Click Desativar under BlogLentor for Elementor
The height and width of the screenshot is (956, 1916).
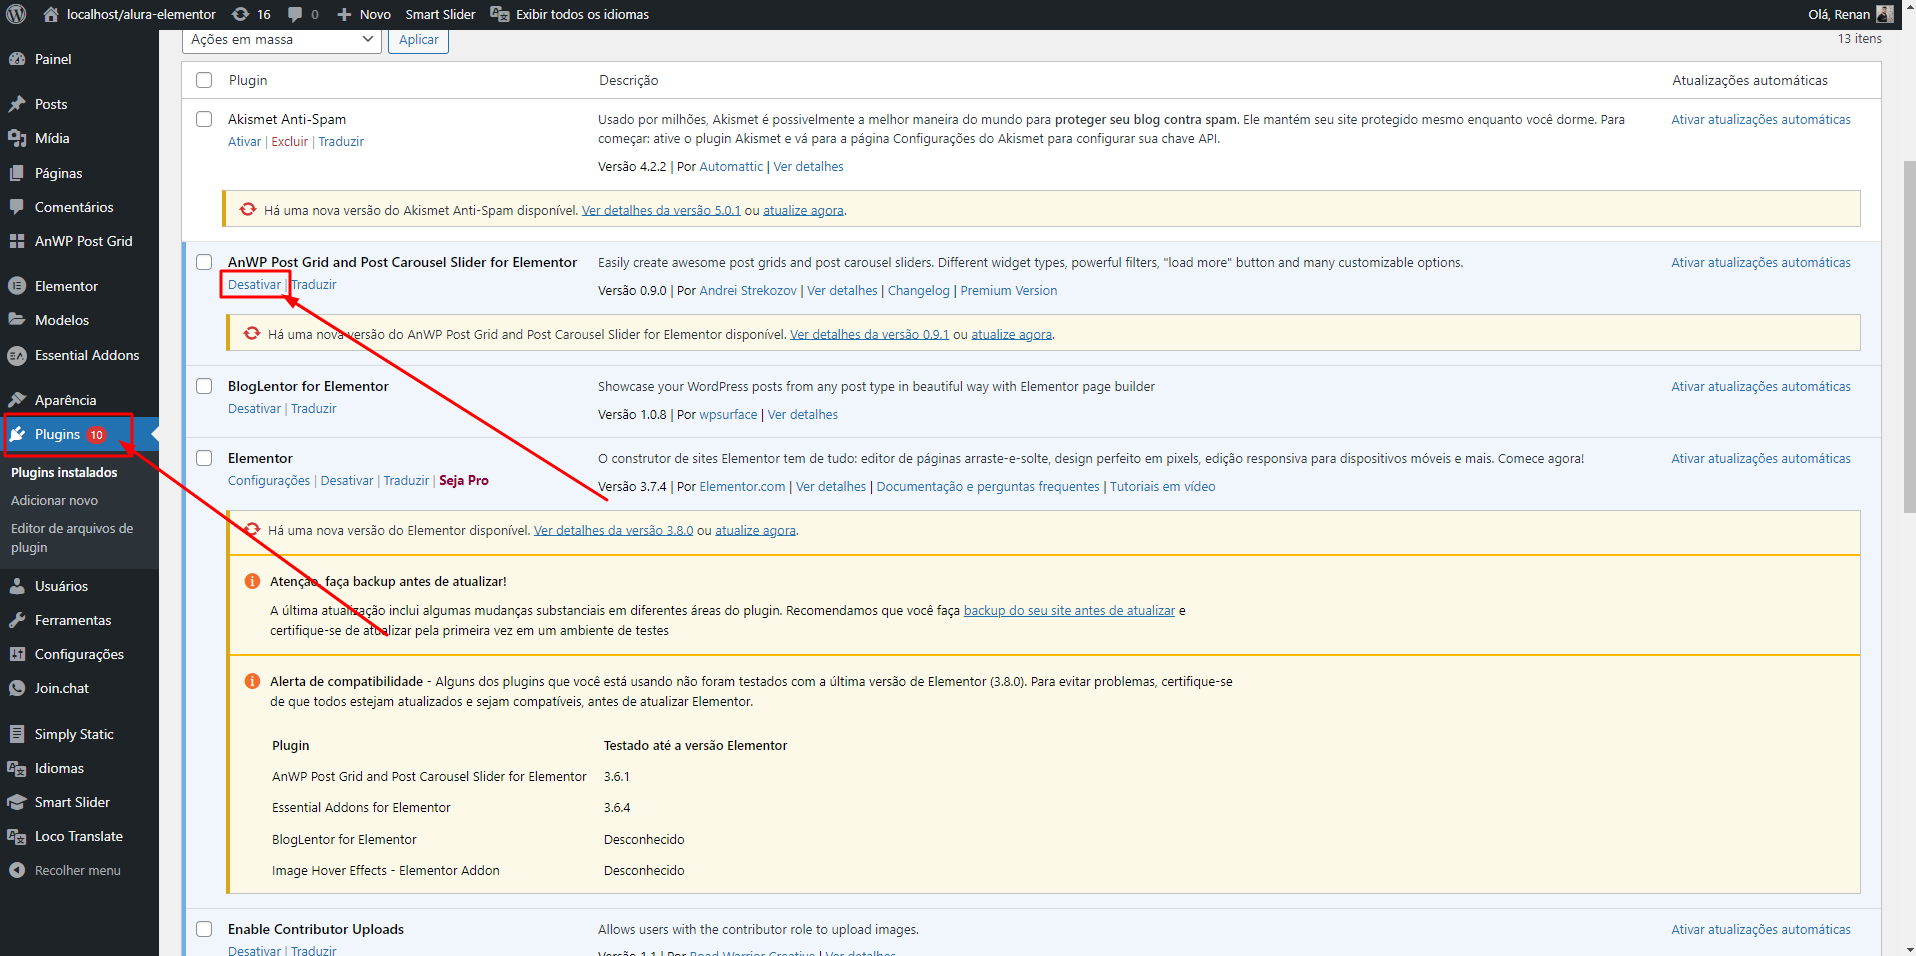[x=254, y=408]
